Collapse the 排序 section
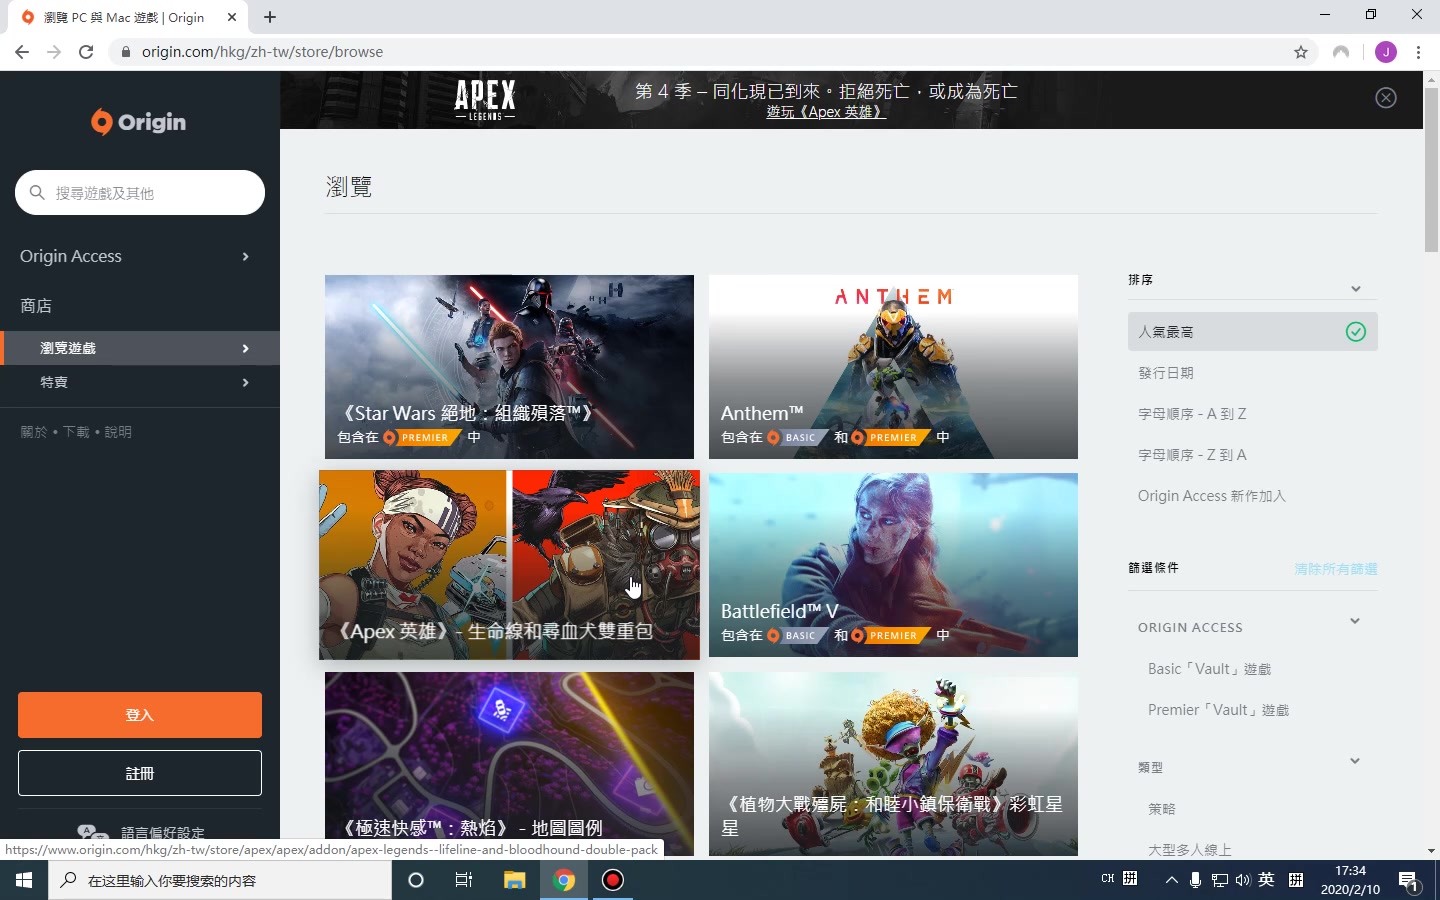This screenshot has height=900, width=1440. click(1356, 288)
